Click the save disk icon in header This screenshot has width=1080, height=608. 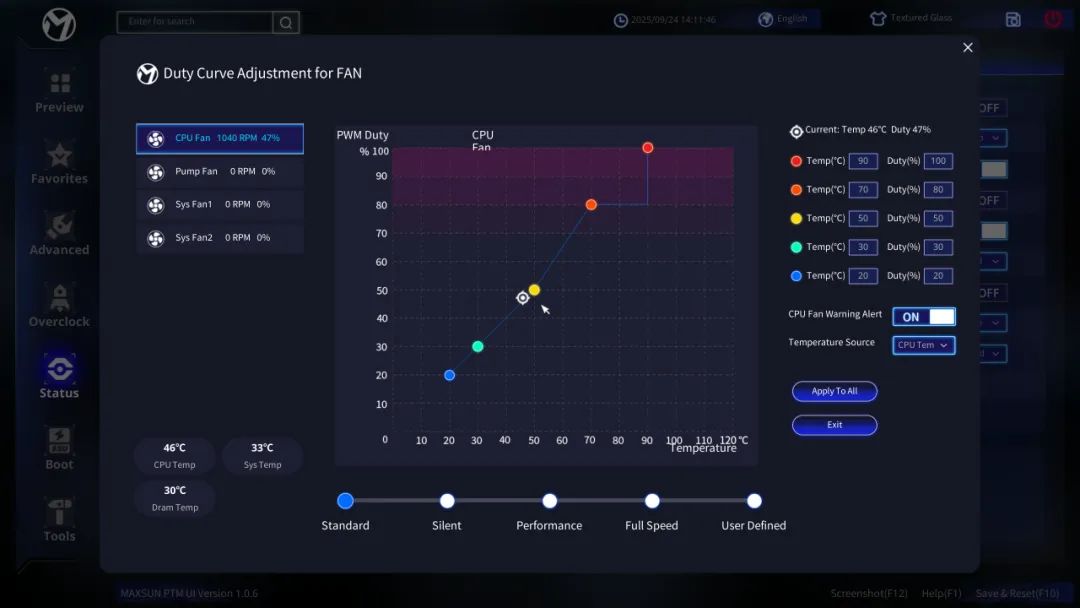pos(1013,19)
